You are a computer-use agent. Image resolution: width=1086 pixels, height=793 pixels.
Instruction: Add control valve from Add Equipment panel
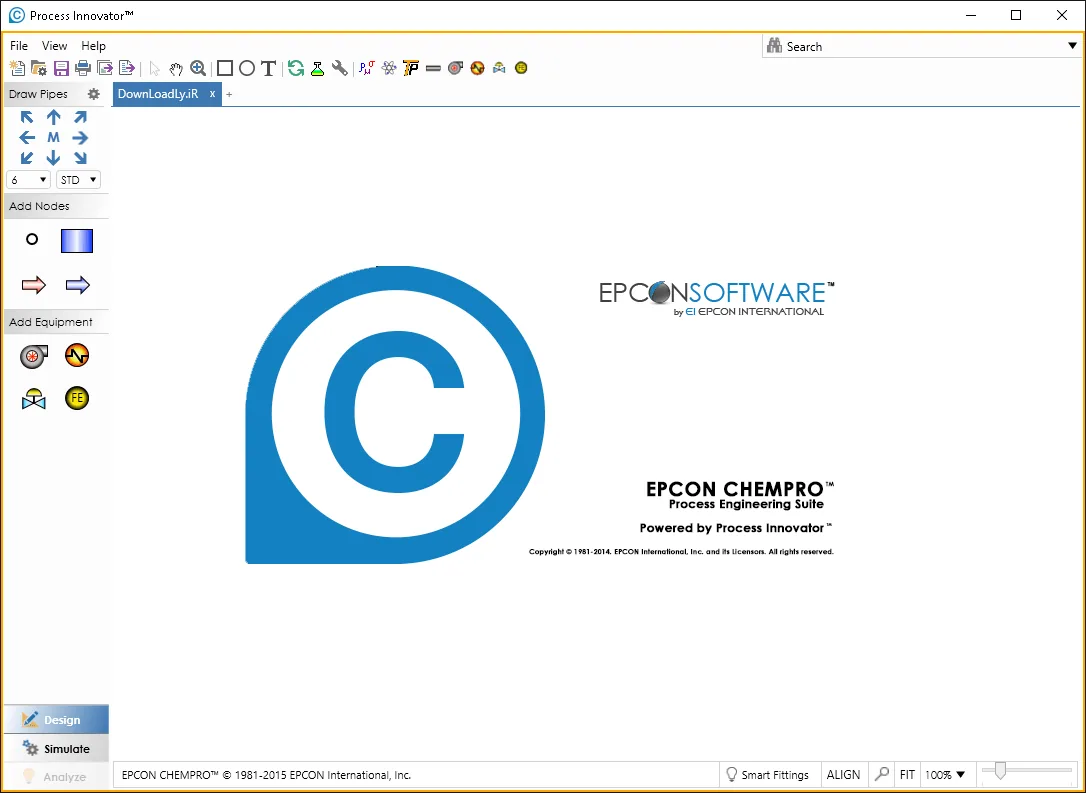click(x=33, y=399)
